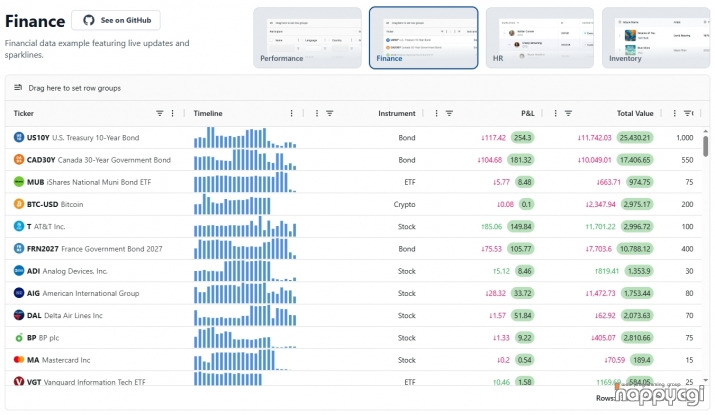This screenshot has width=715, height=415.
Task: Click the FRN2027 ticker logo icon
Action: (x=19, y=249)
